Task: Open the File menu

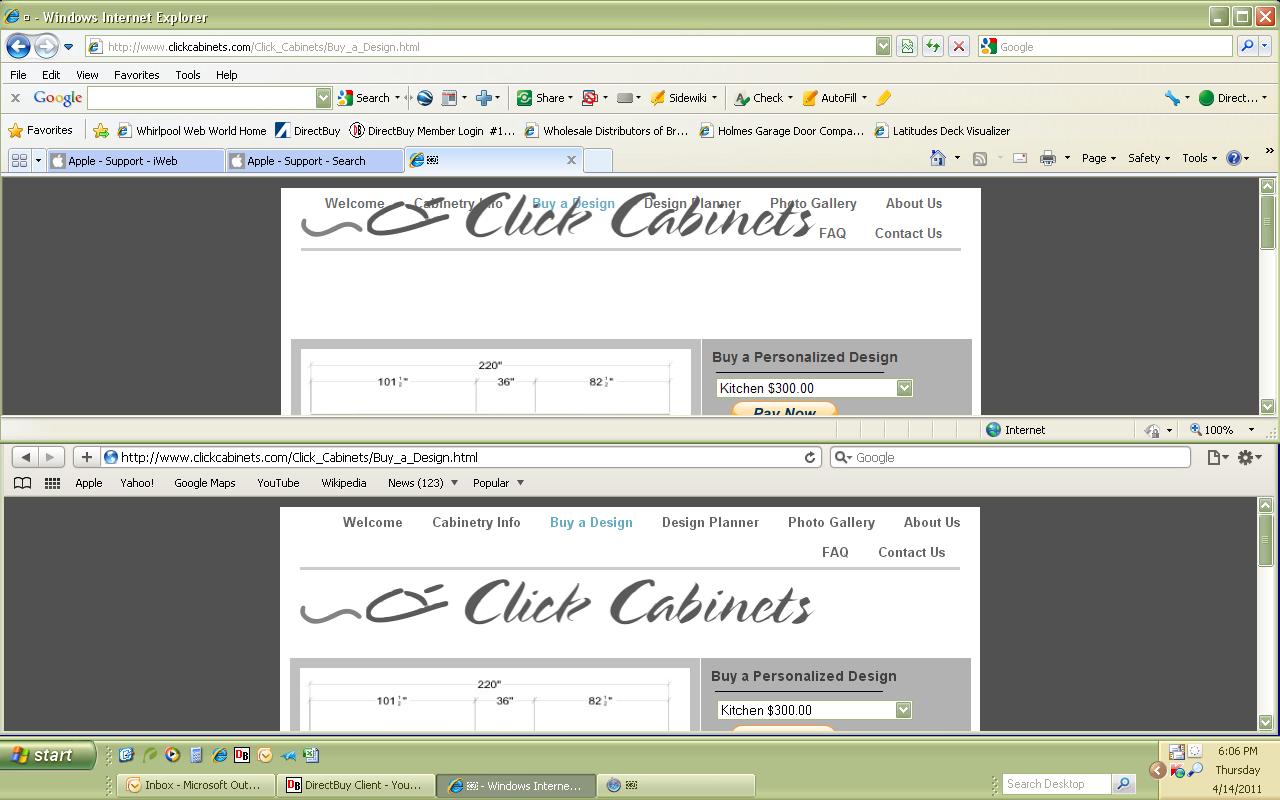Action: point(18,75)
